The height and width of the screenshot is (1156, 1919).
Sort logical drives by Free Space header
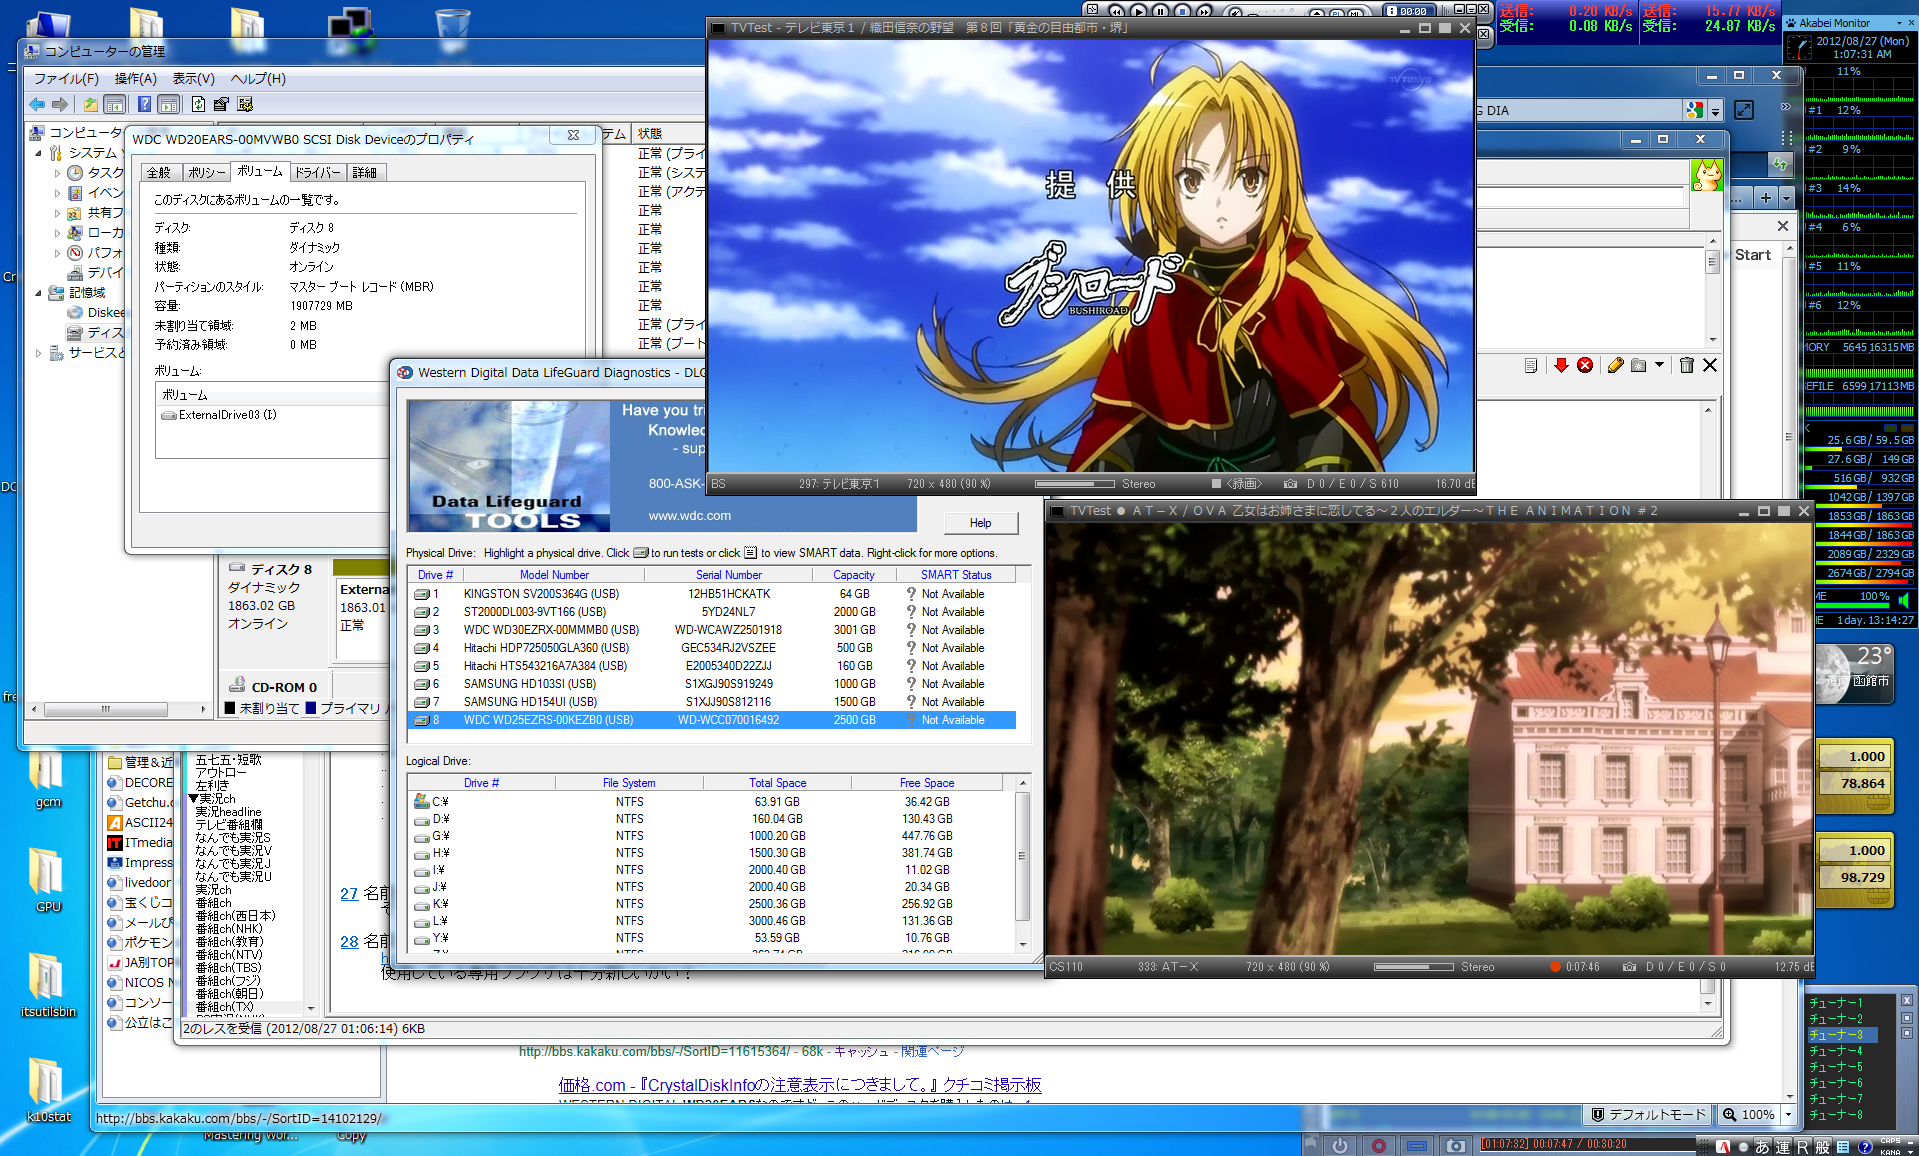pos(927,783)
